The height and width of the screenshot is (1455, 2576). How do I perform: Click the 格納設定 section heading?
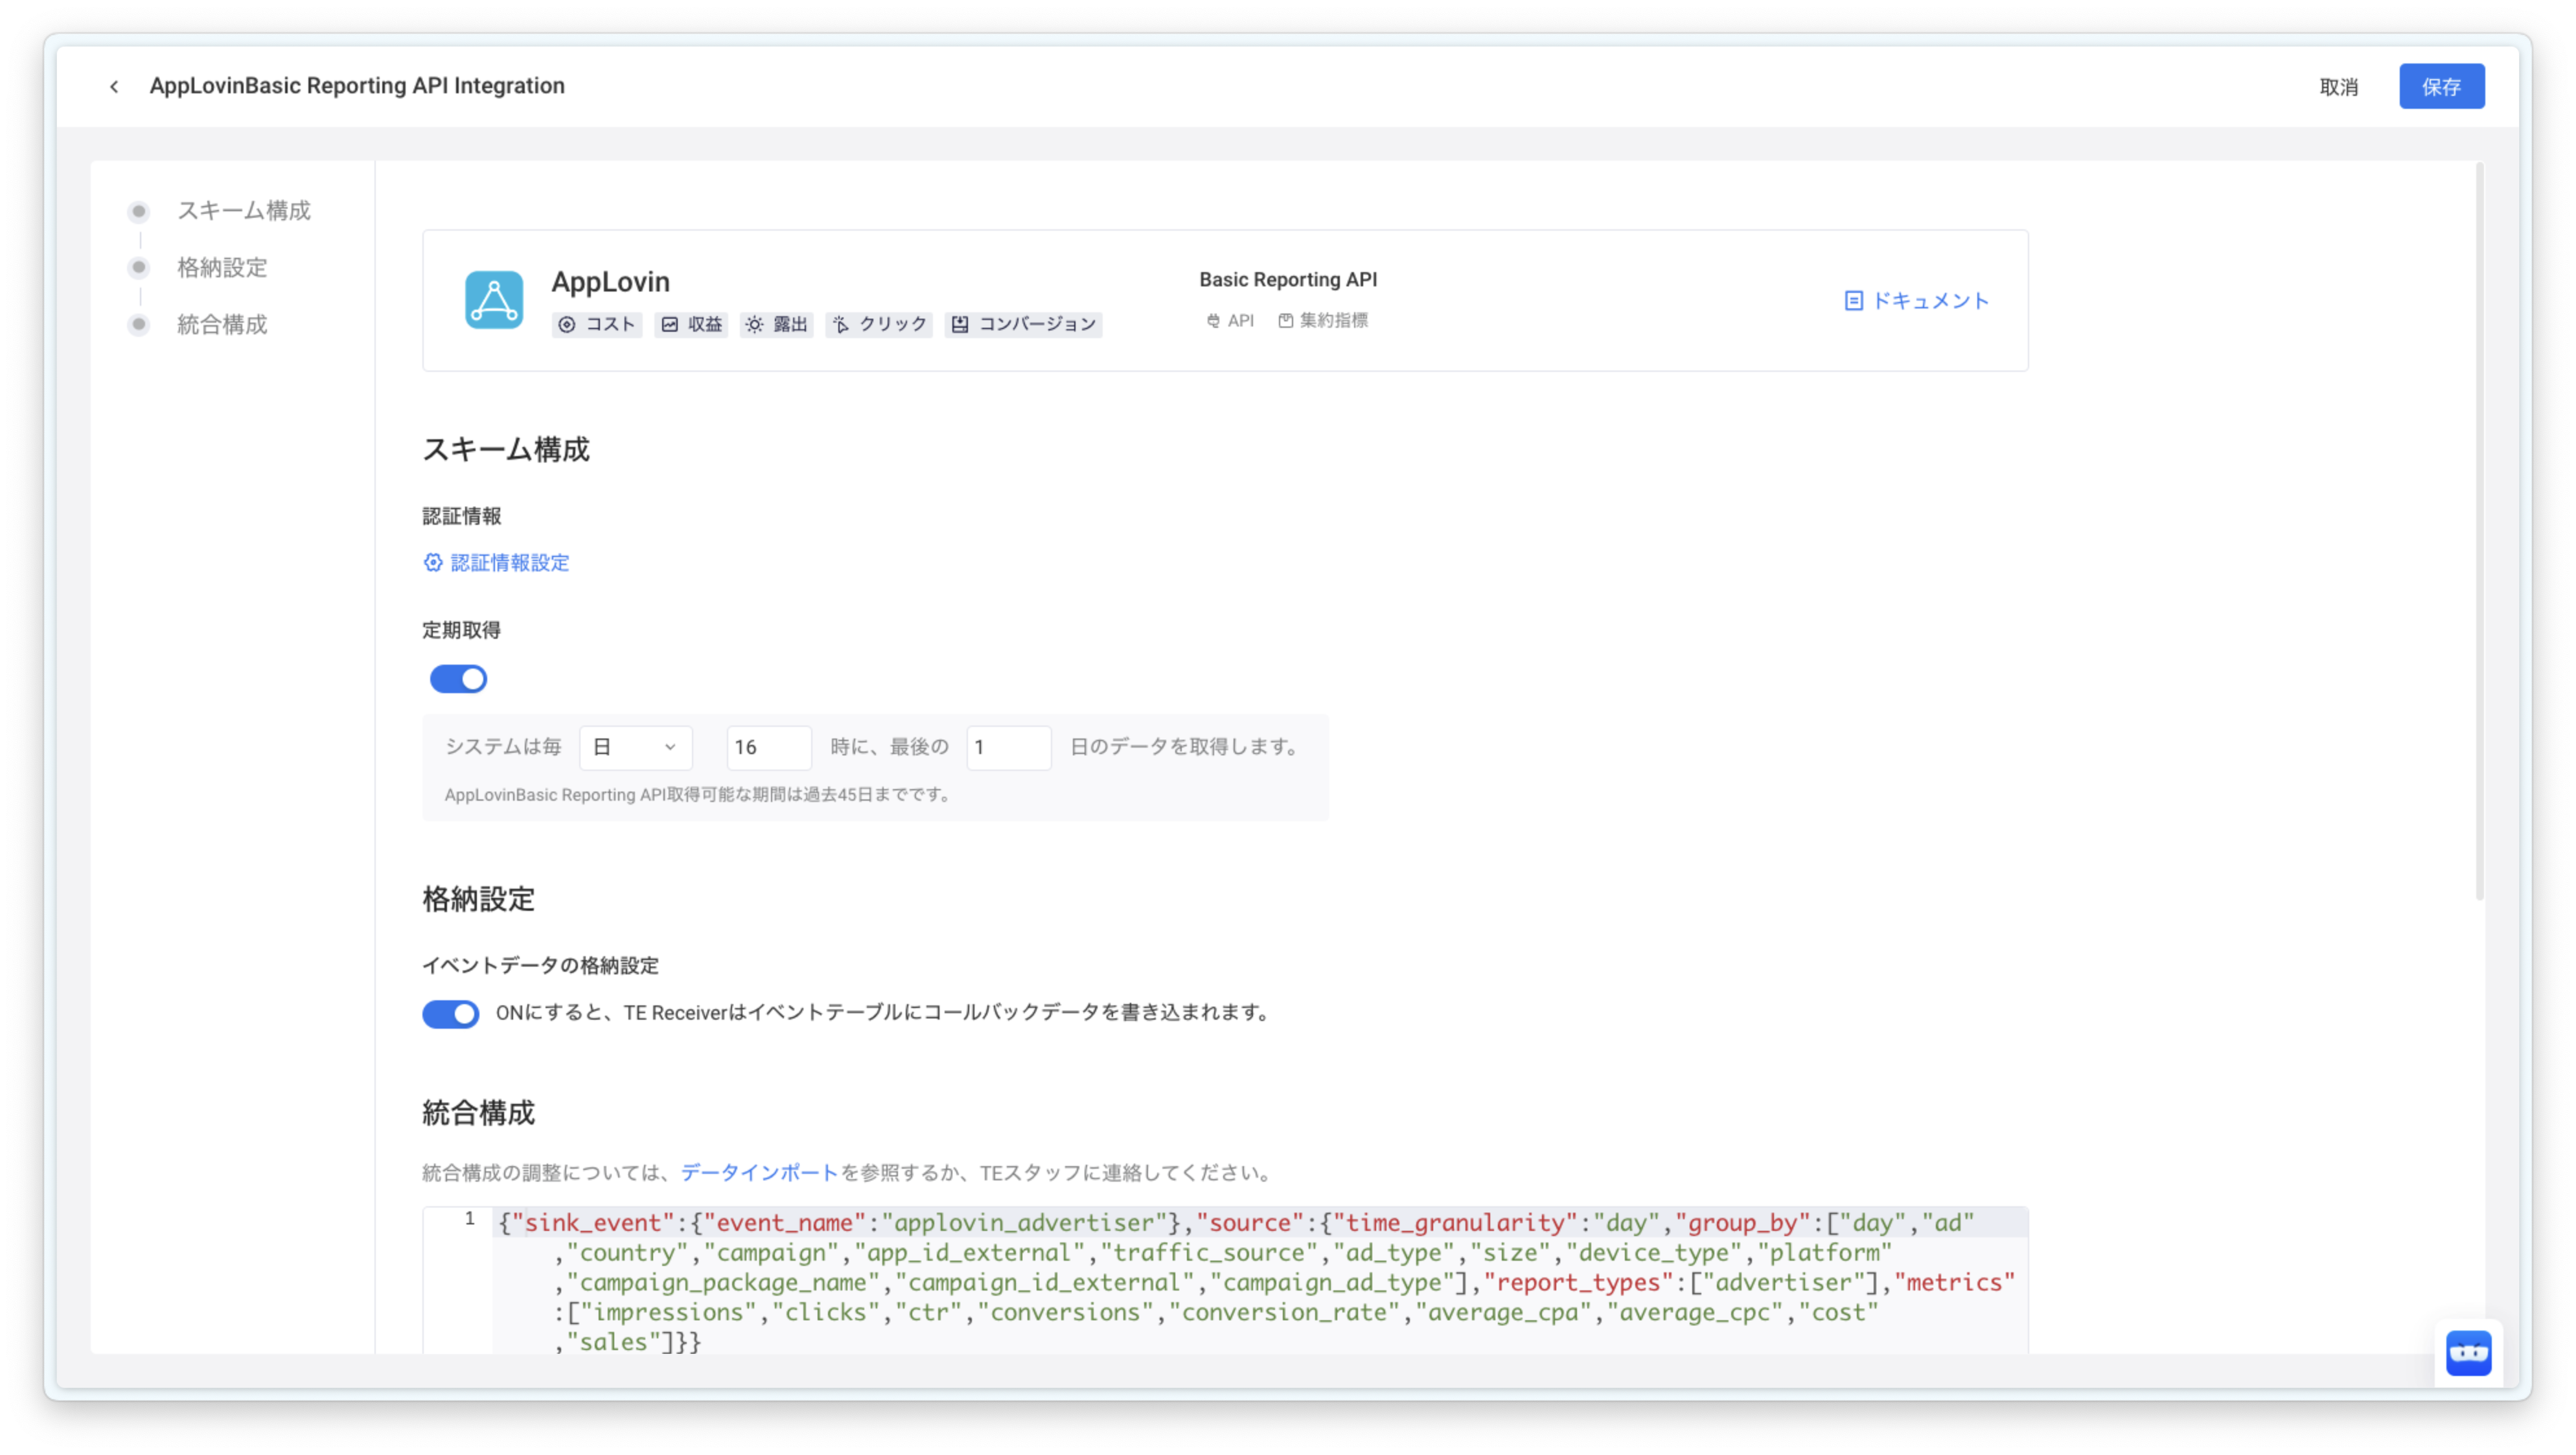(478, 899)
